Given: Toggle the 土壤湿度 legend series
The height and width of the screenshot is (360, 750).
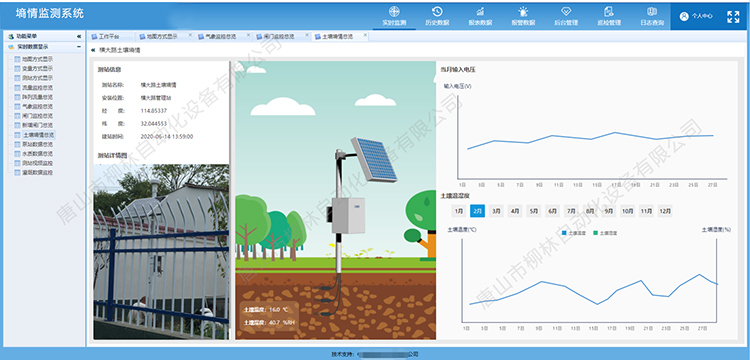Looking at the screenshot, I should tap(605, 233).
